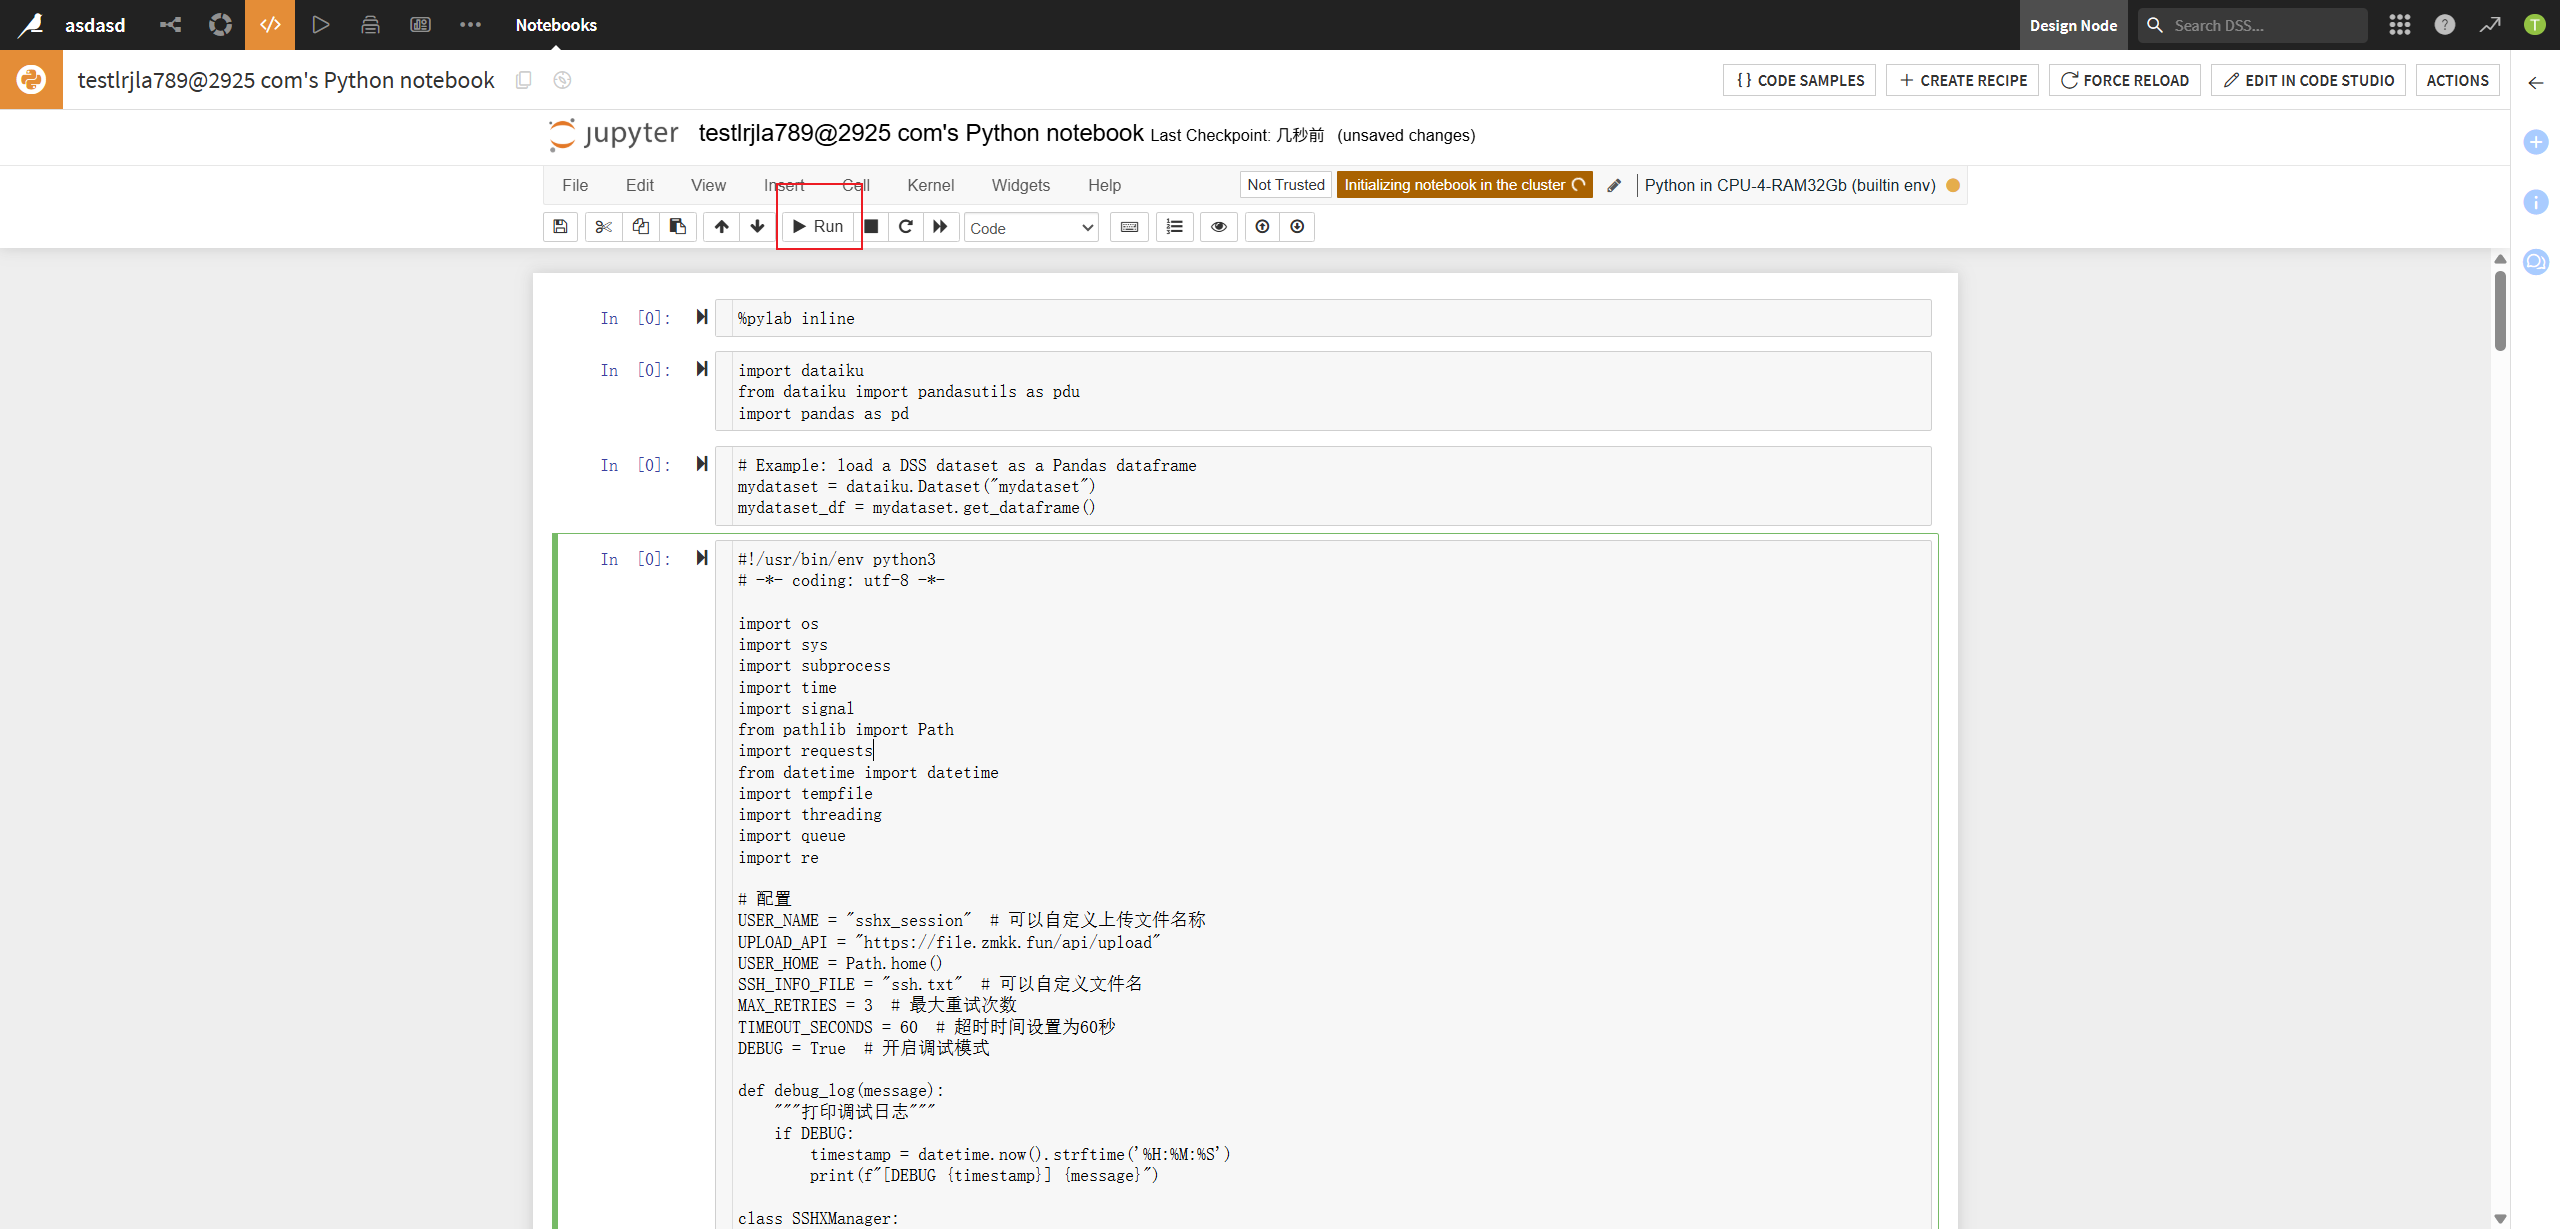Click the pencil edit icon near kernel
The height and width of the screenshot is (1229, 2560).
(1614, 185)
